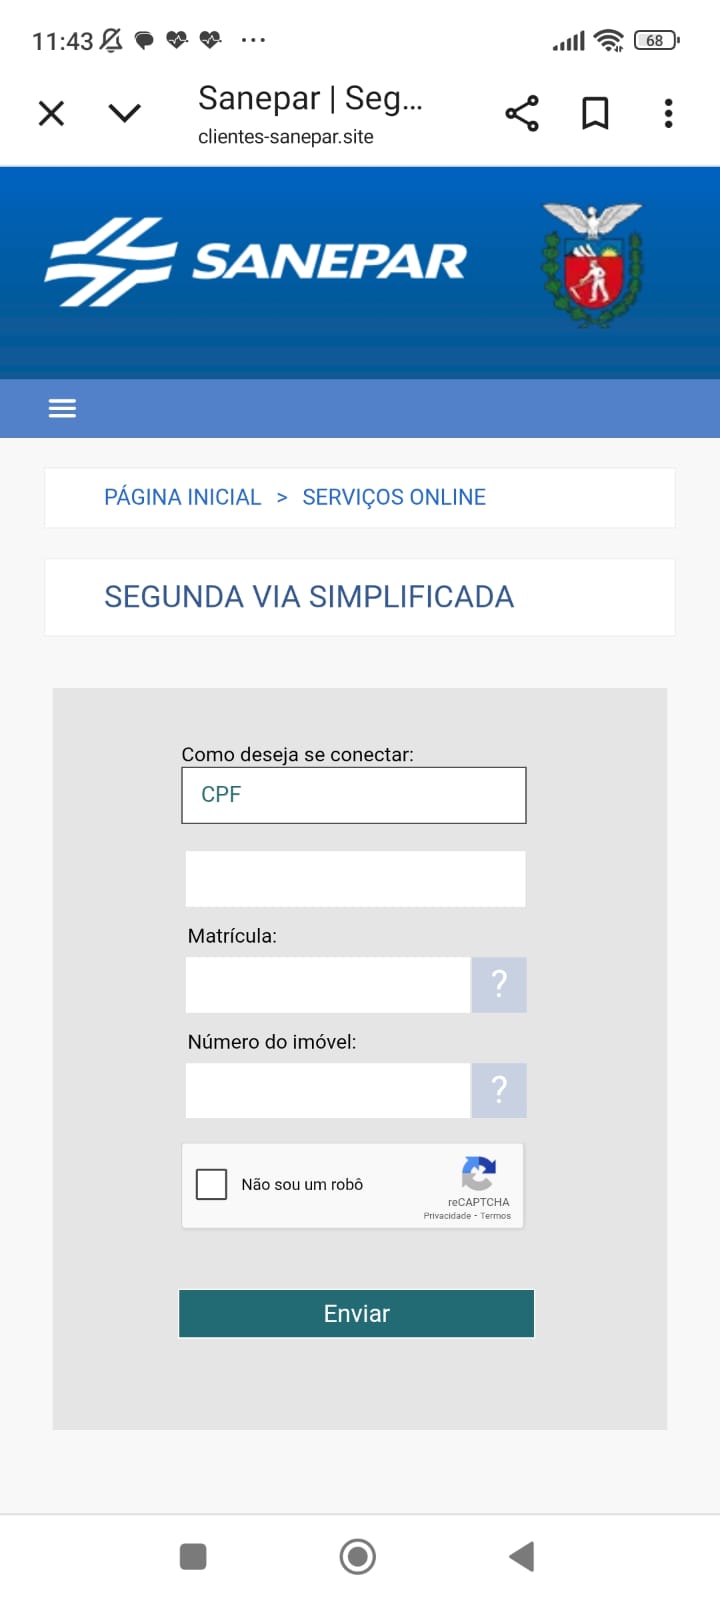Image resolution: width=720 pixels, height=1600 pixels.
Task: Click the Sanepar logo
Action: 256,262
